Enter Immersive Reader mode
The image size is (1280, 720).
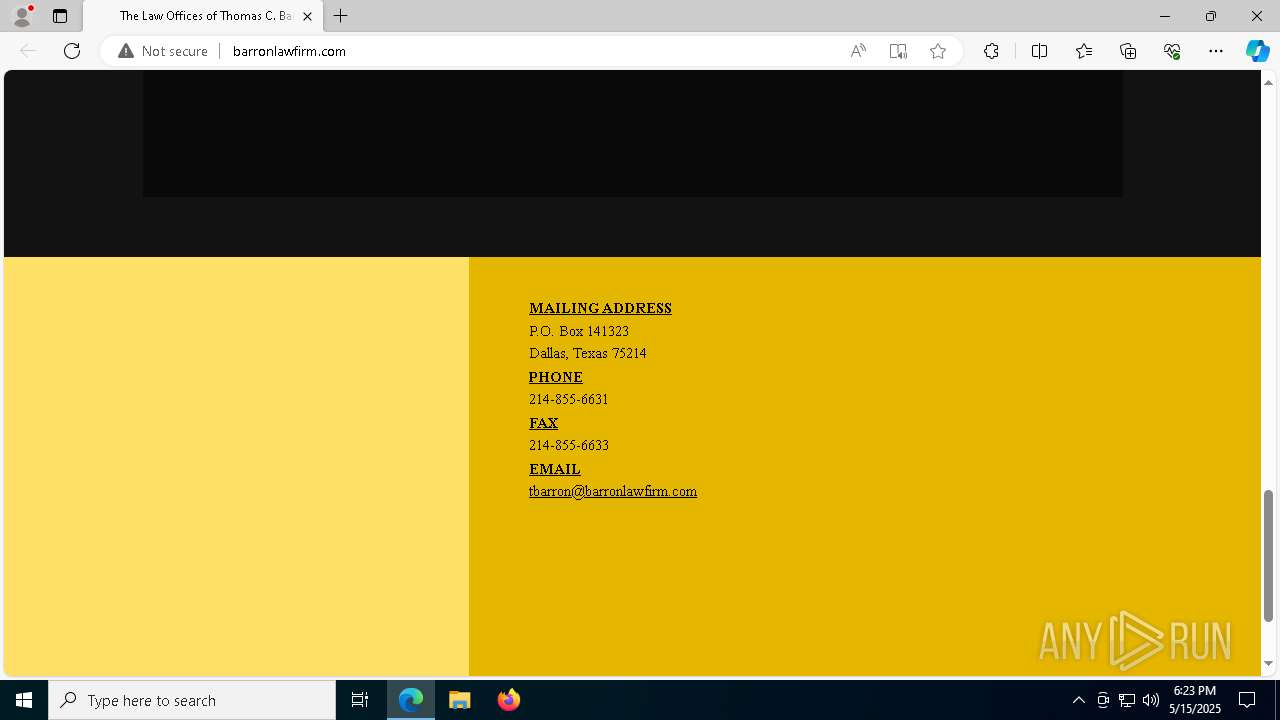pos(898,51)
